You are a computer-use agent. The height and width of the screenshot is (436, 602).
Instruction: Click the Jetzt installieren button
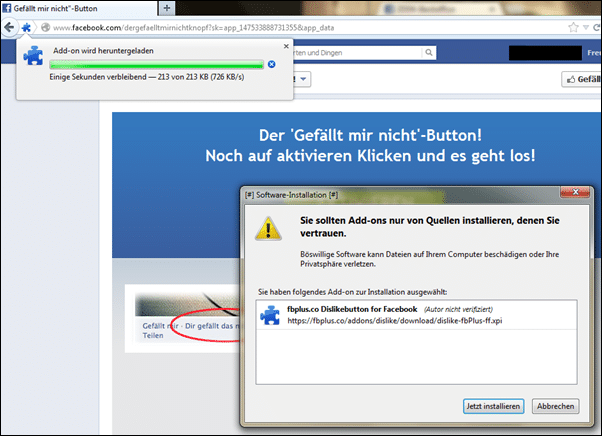pyautogui.click(x=493, y=406)
